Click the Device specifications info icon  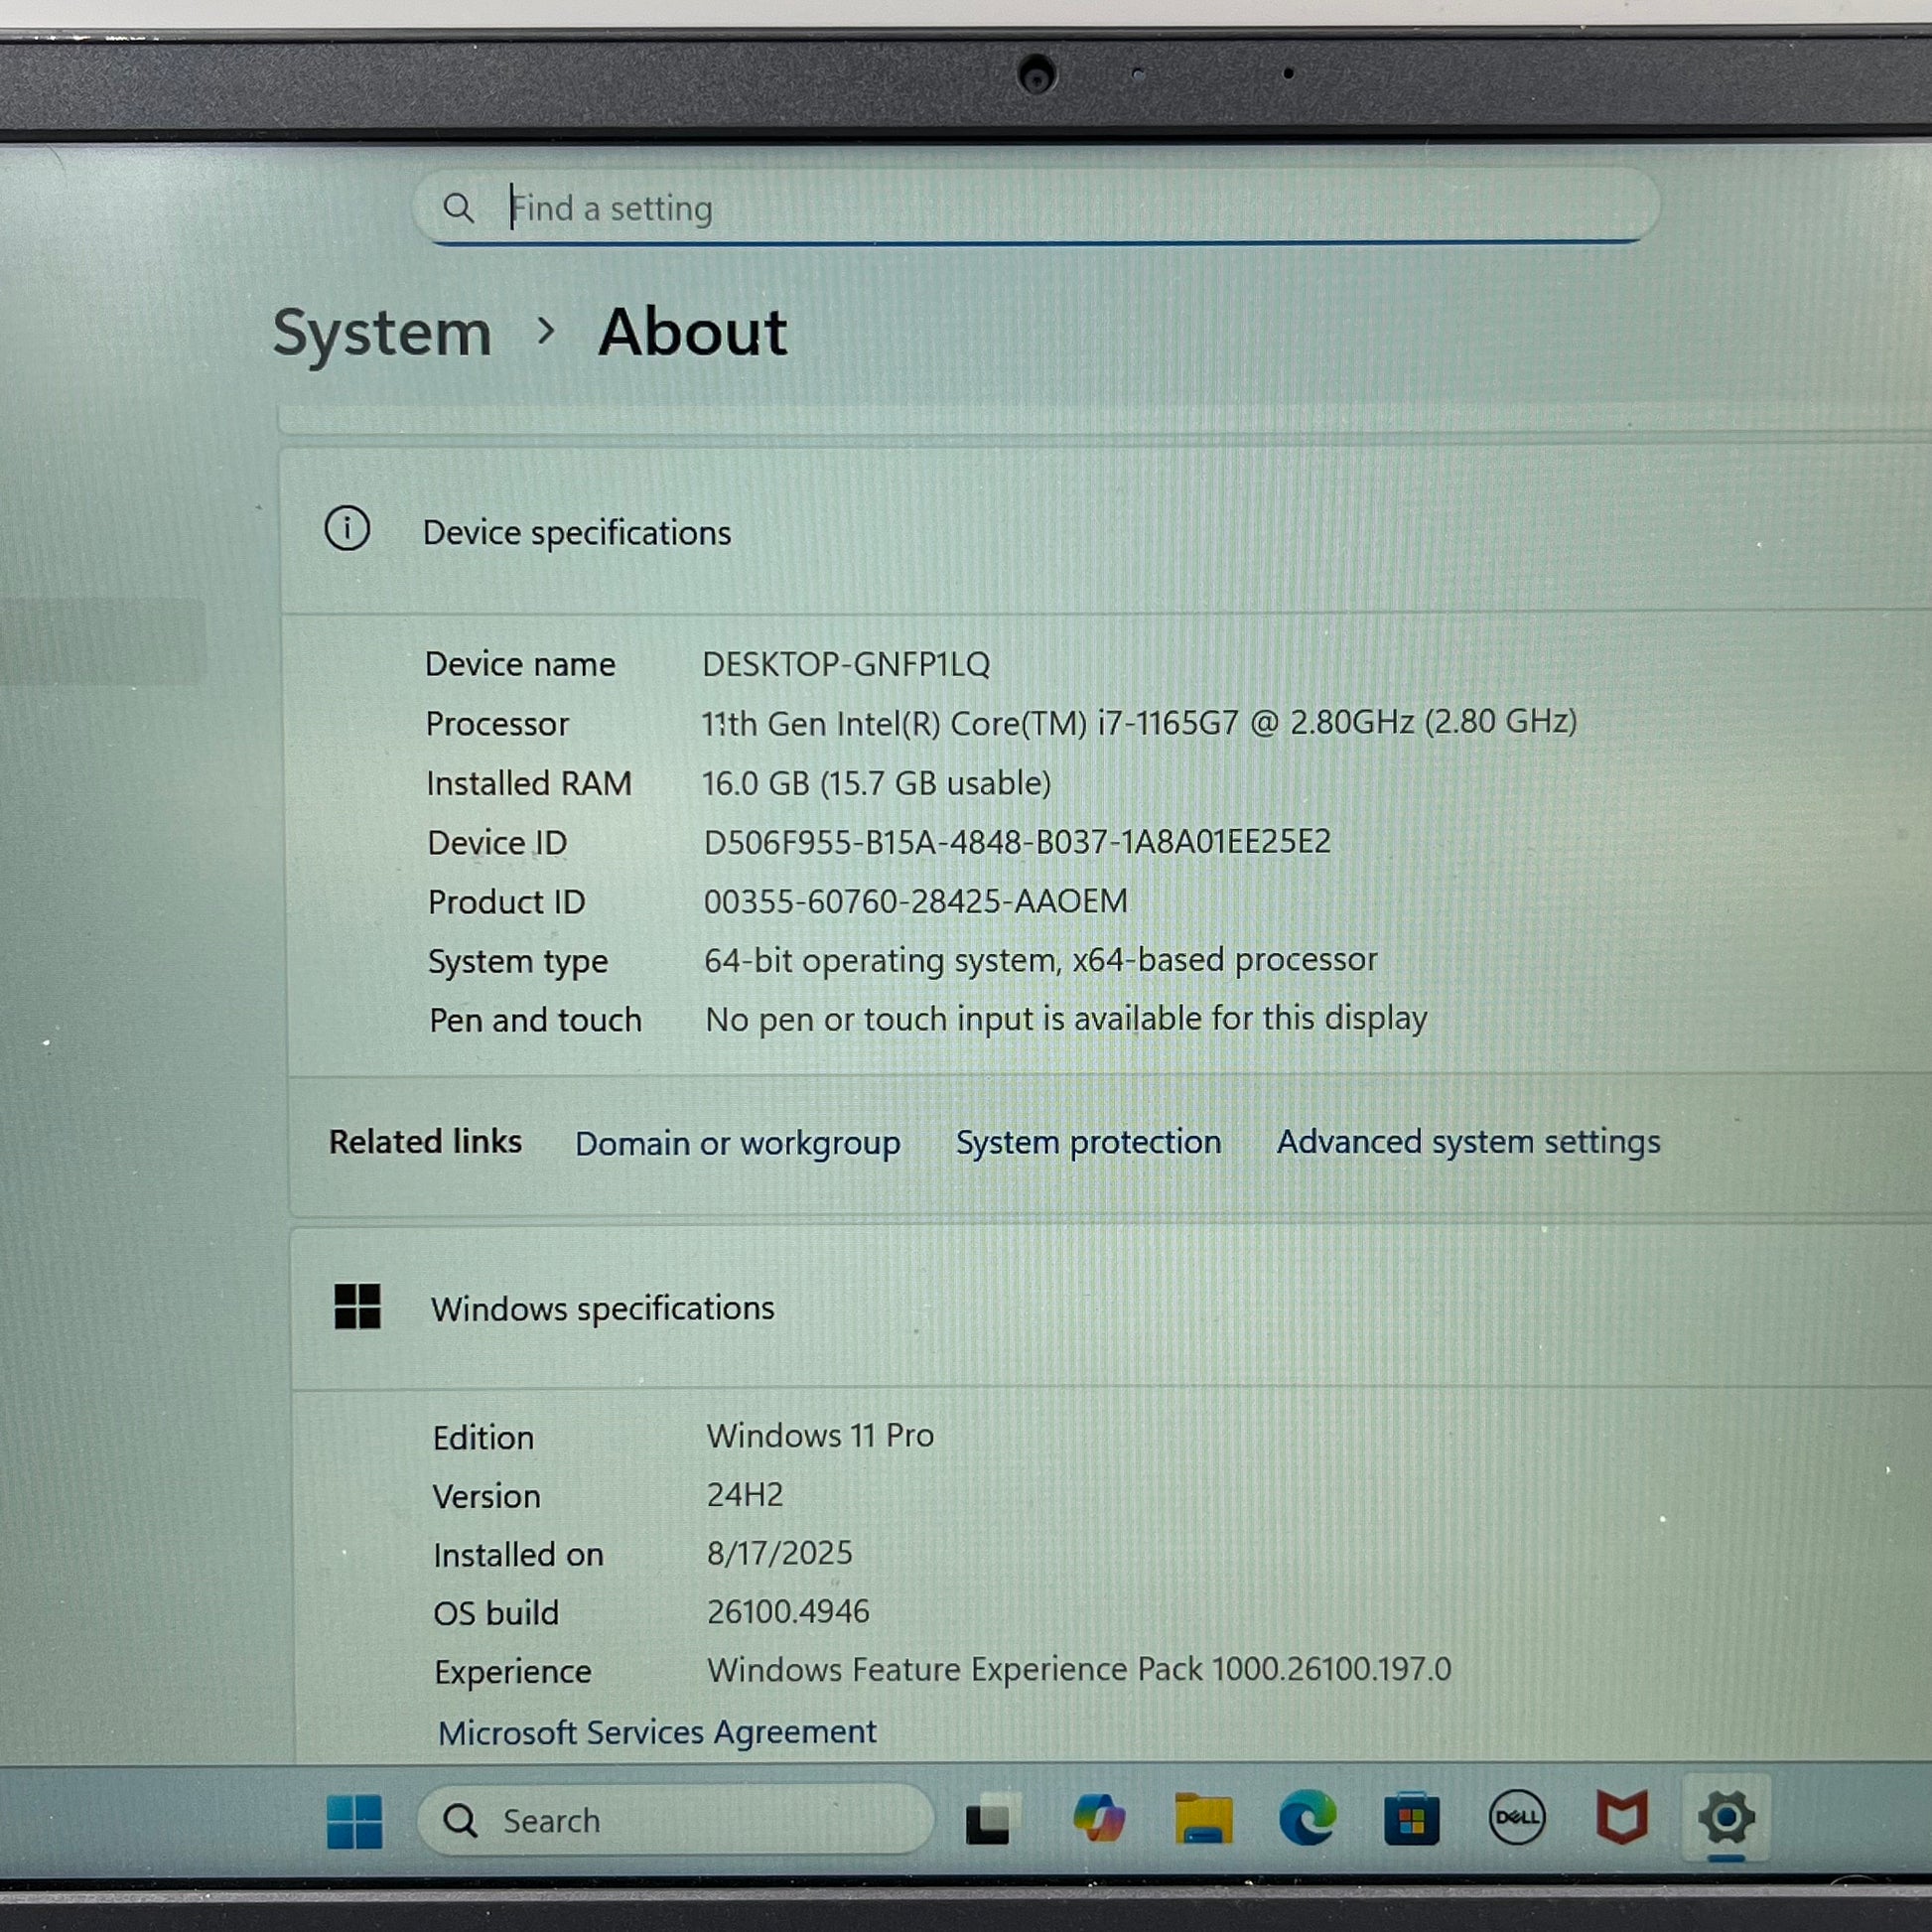point(347,528)
